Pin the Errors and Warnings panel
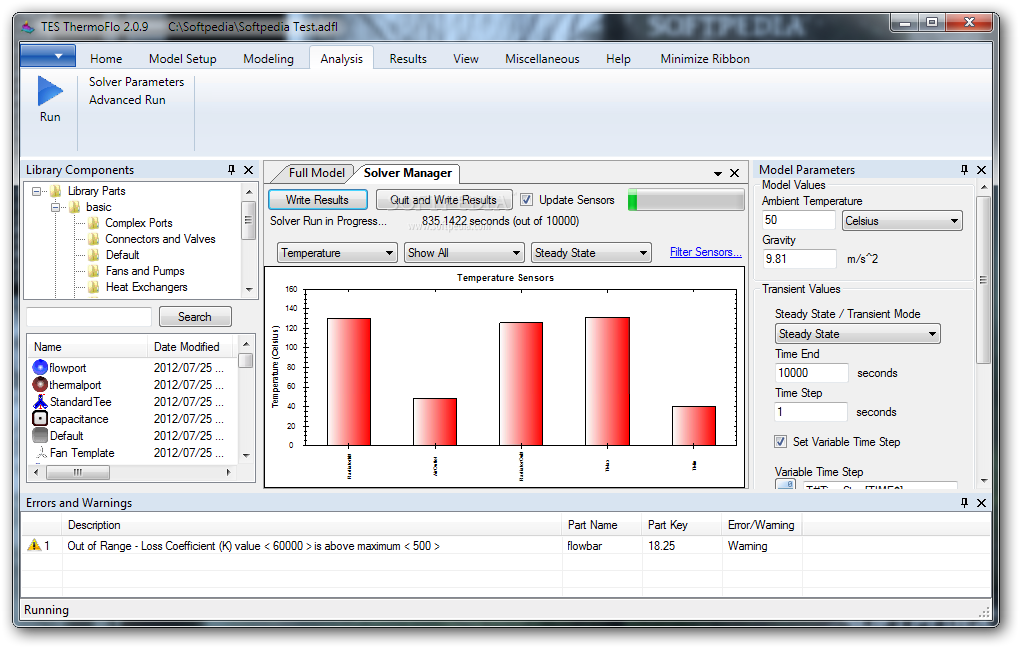 965,503
